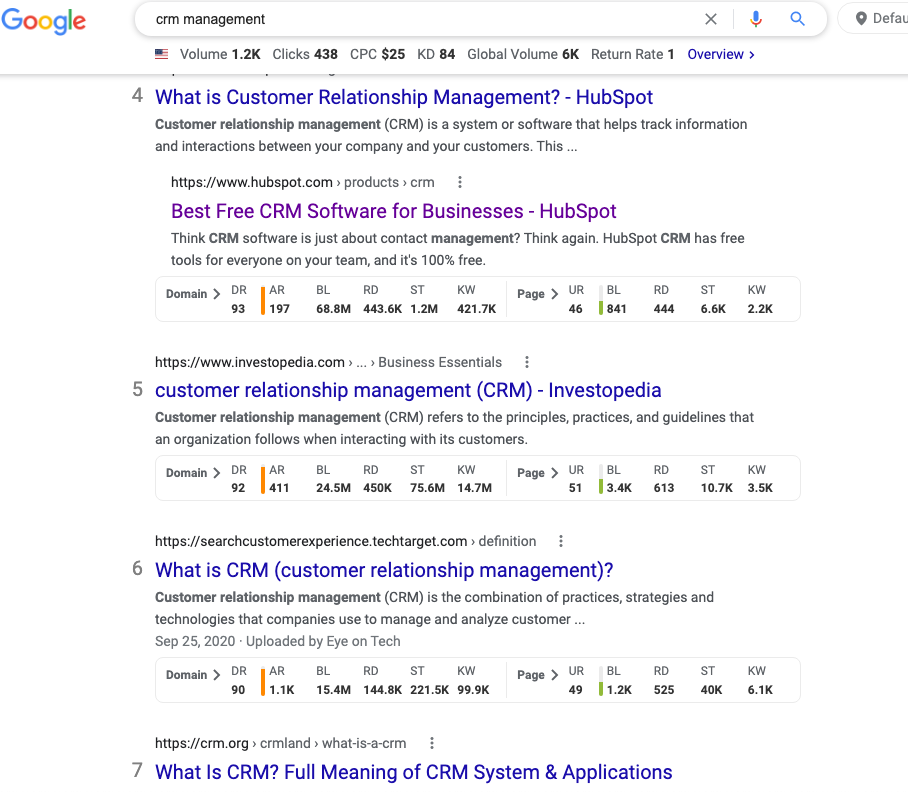Open 'What is CRM (customer relationship management)?' result
908x792 pixels.
pos(384,570)
